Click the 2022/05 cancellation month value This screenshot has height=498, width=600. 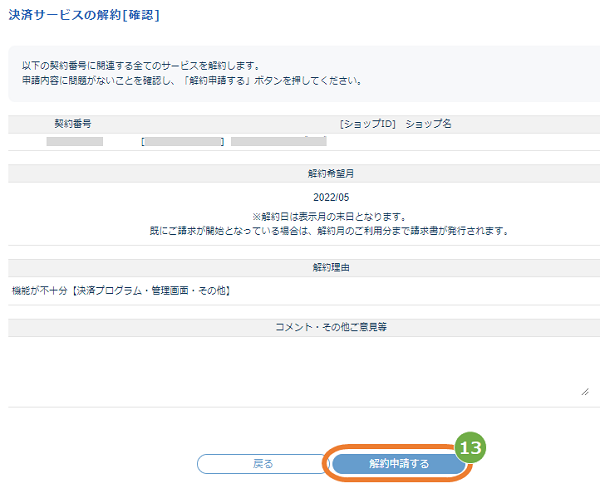pos(331,197)
